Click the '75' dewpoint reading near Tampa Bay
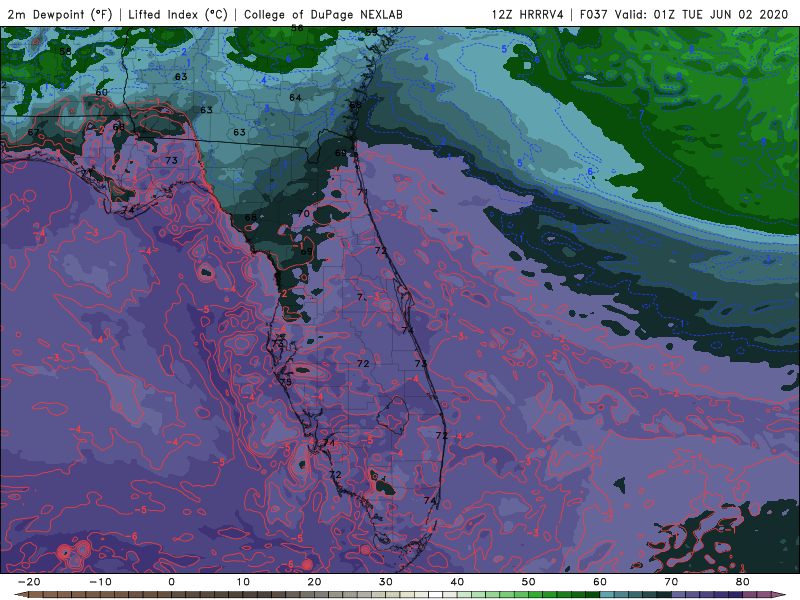Screen dimensions: 800x600 click(286, 382)
